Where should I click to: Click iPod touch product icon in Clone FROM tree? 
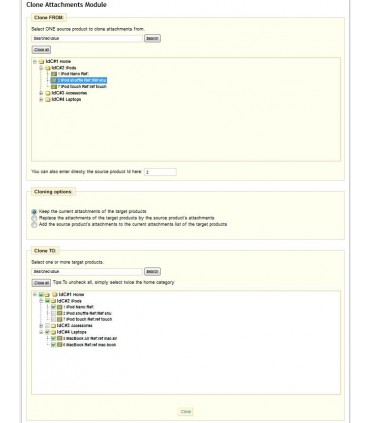tap(54, 87)
